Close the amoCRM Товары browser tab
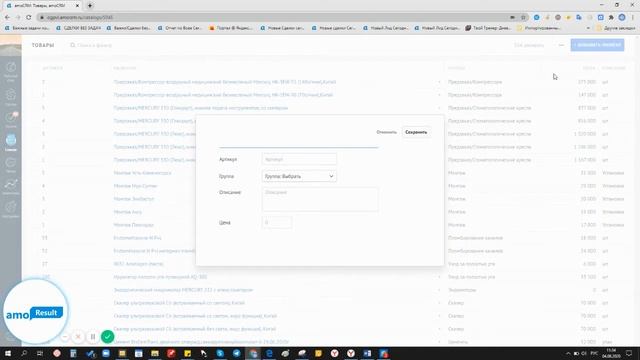 pyautogui.click(x=78, y=6)
